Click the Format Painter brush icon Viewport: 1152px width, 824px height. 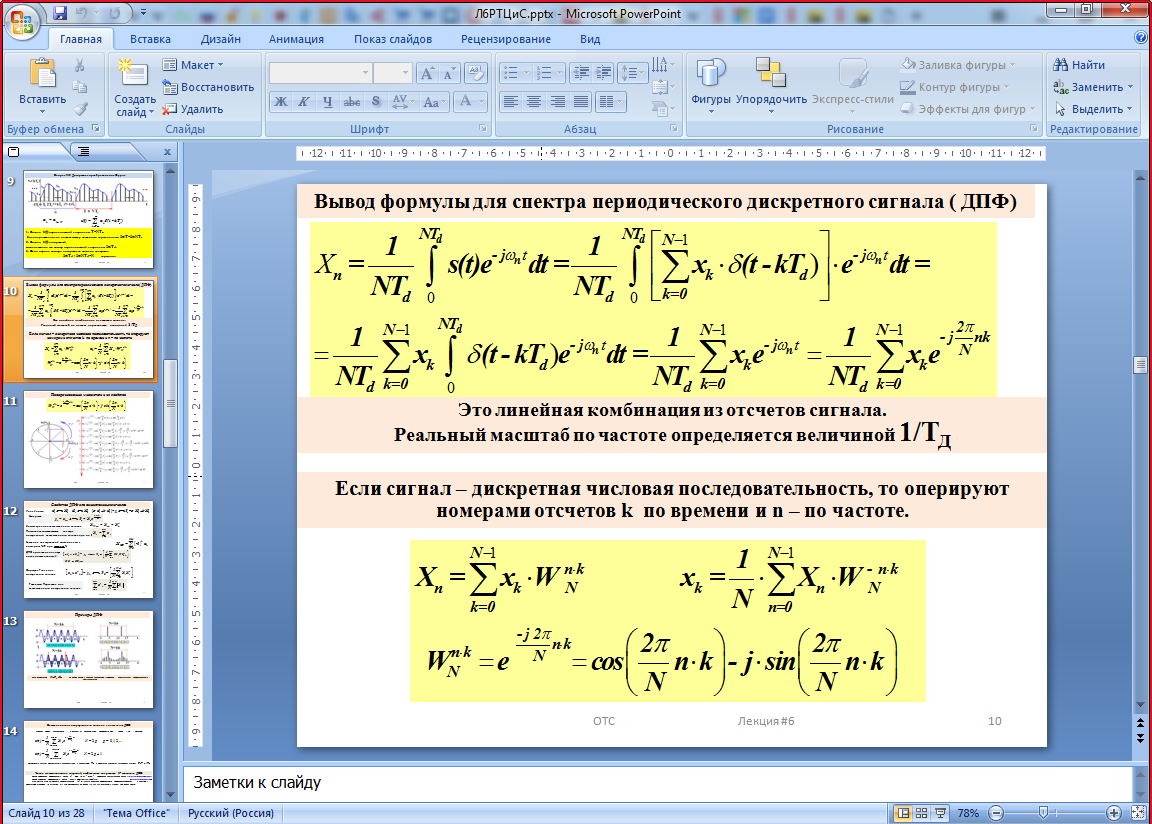(x=81, y=108)
